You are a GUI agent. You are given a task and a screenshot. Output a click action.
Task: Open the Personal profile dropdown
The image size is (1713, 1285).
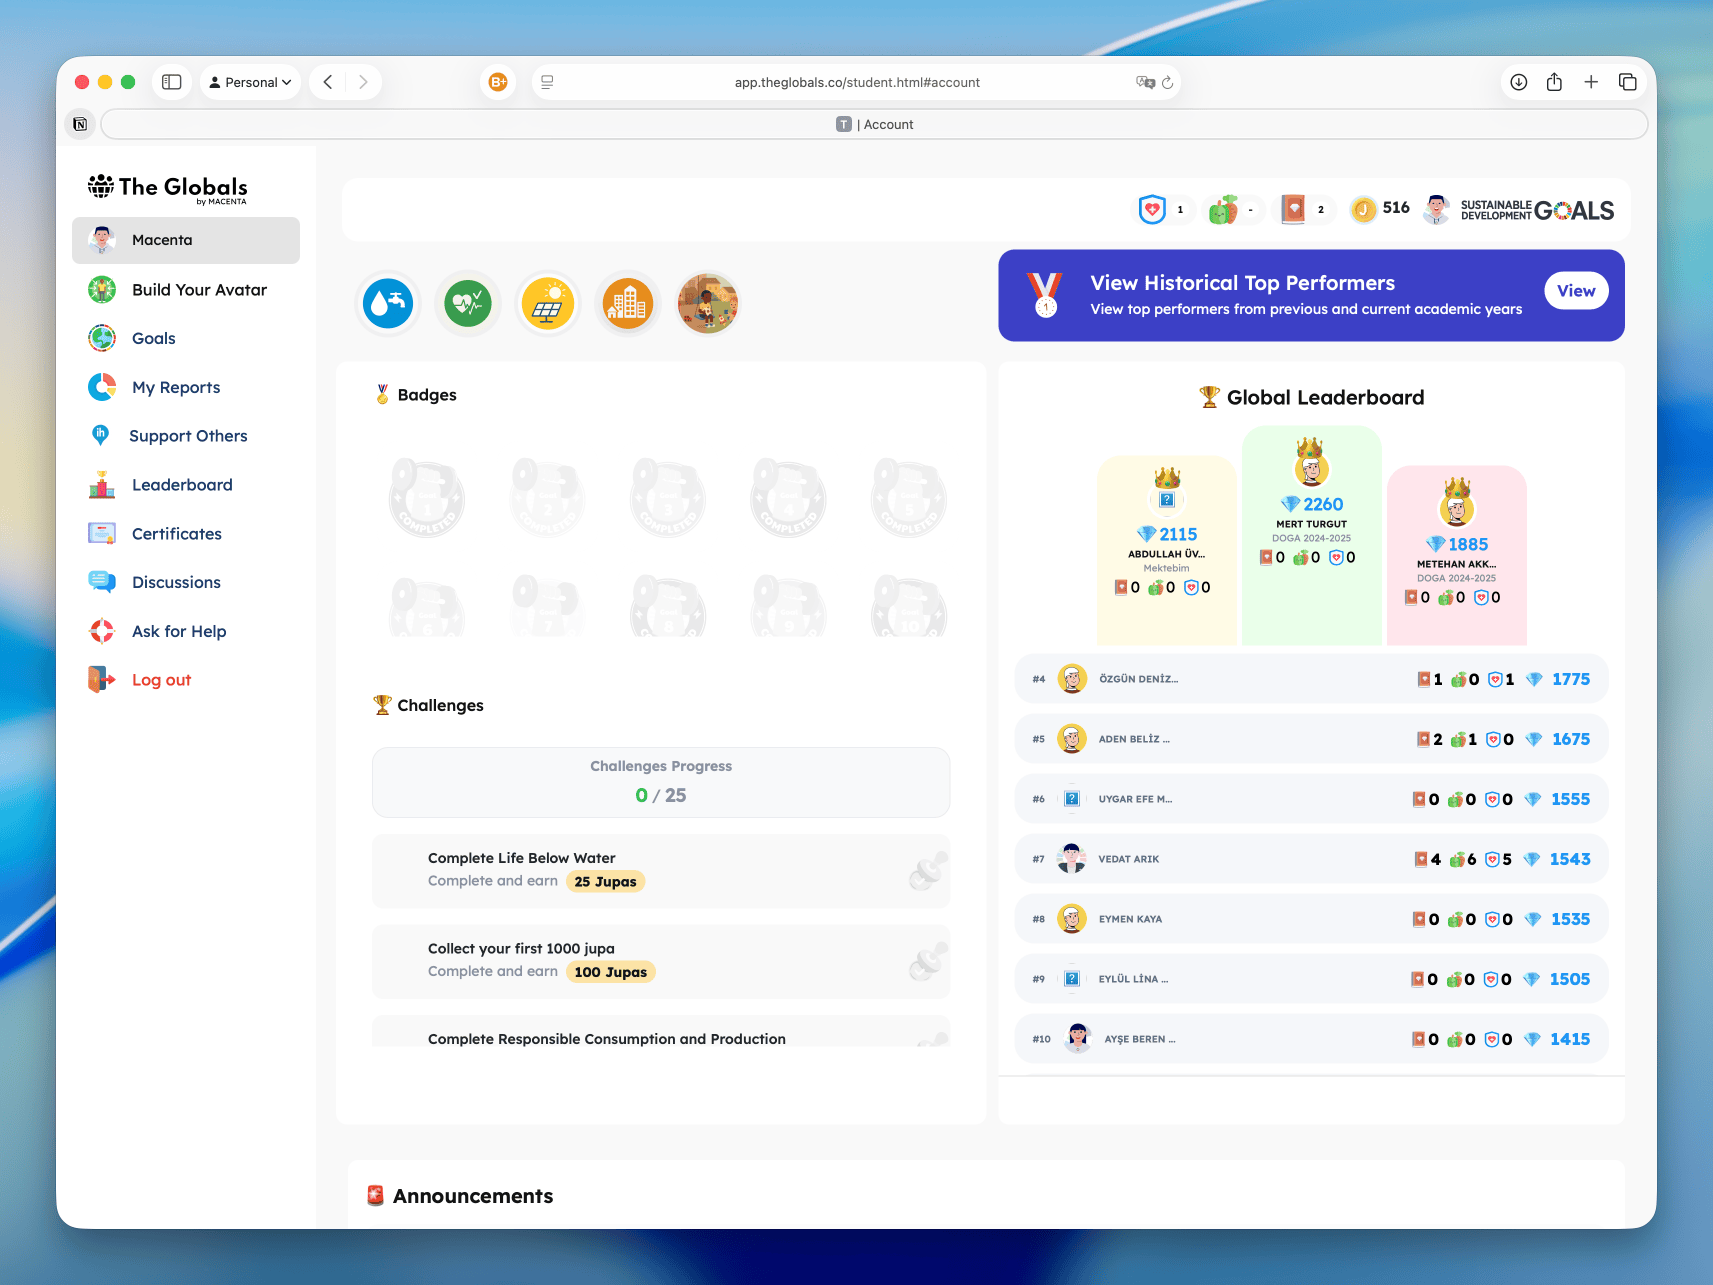[251, 82]
